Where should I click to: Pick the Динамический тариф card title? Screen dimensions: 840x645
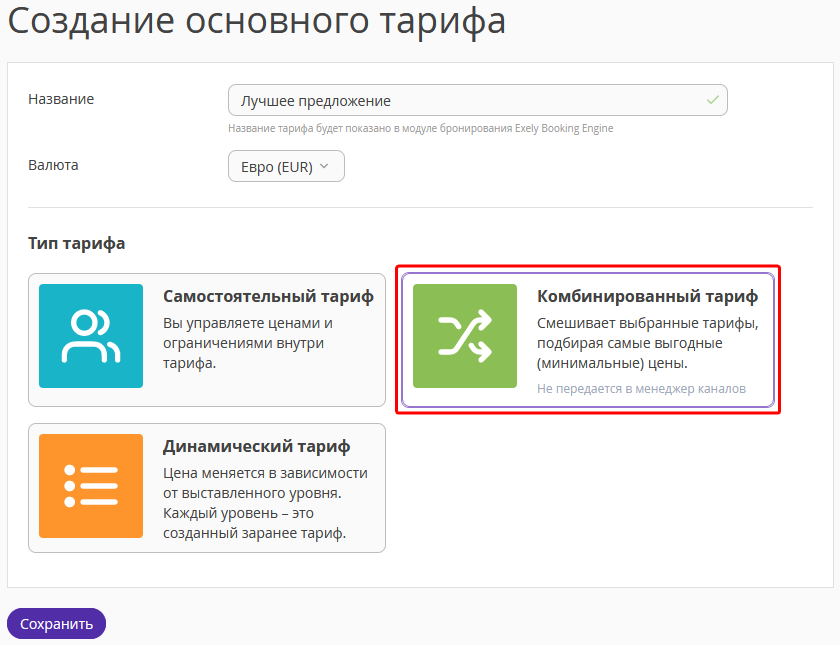(x=257, y=446)
